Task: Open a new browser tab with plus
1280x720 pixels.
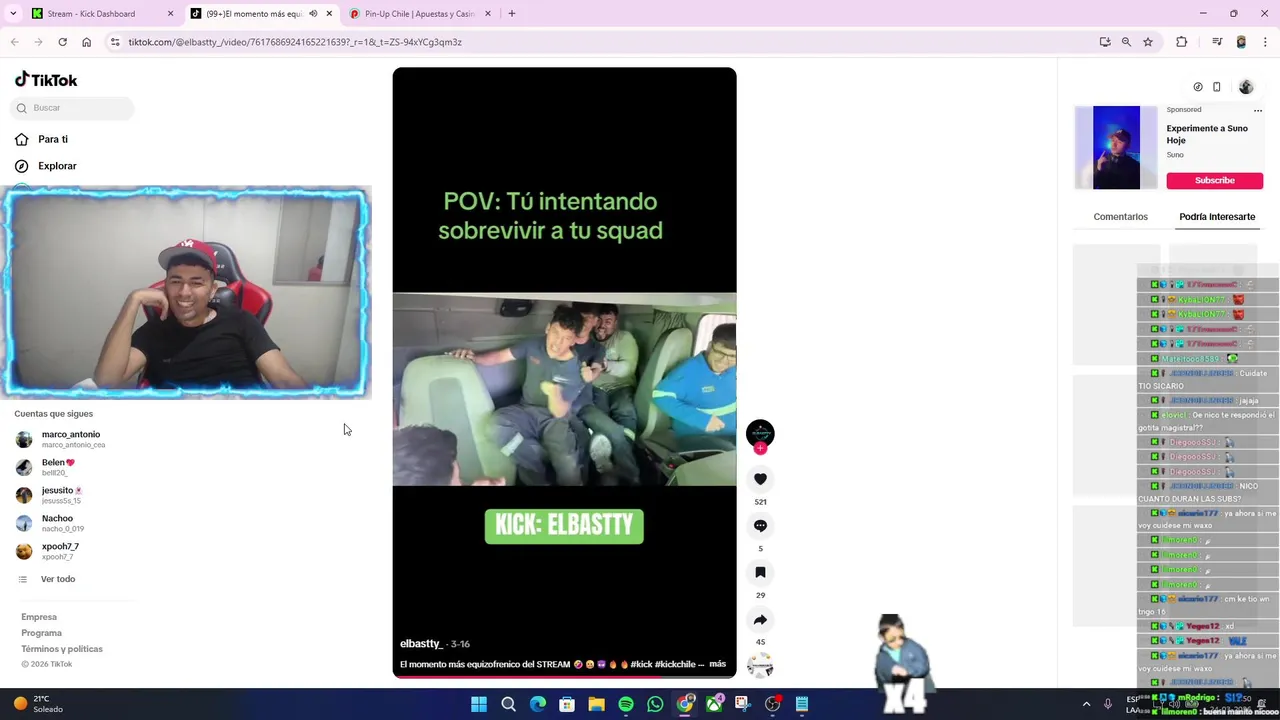Action: (512, 14)
